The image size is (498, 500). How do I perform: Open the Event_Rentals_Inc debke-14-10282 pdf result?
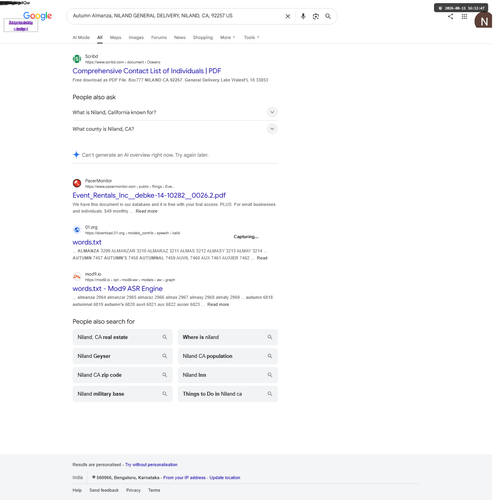(x=149, y=195)
